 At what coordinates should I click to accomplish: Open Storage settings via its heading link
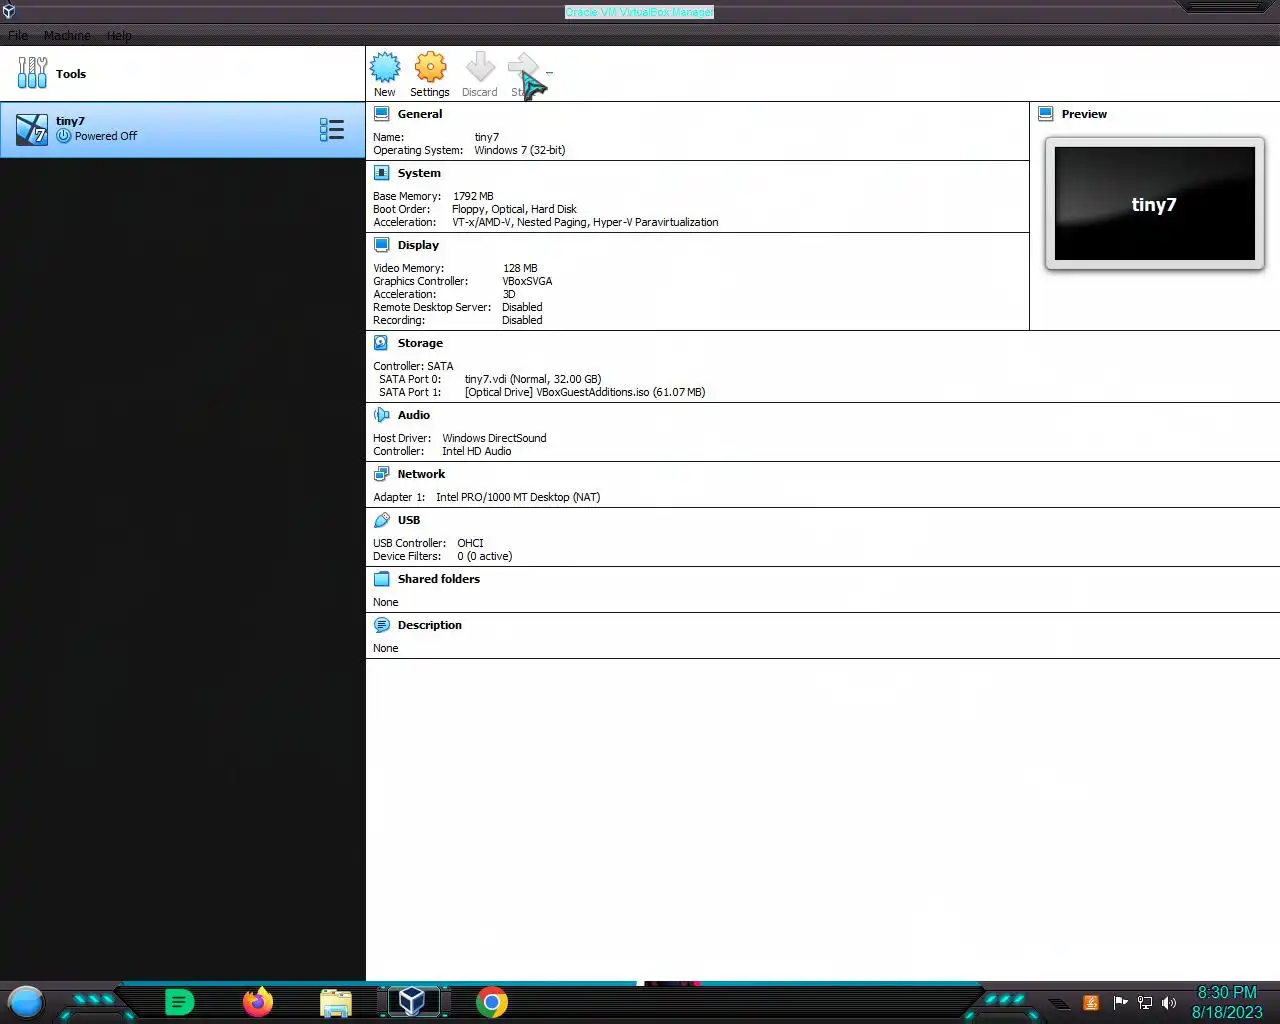(420, 343)
